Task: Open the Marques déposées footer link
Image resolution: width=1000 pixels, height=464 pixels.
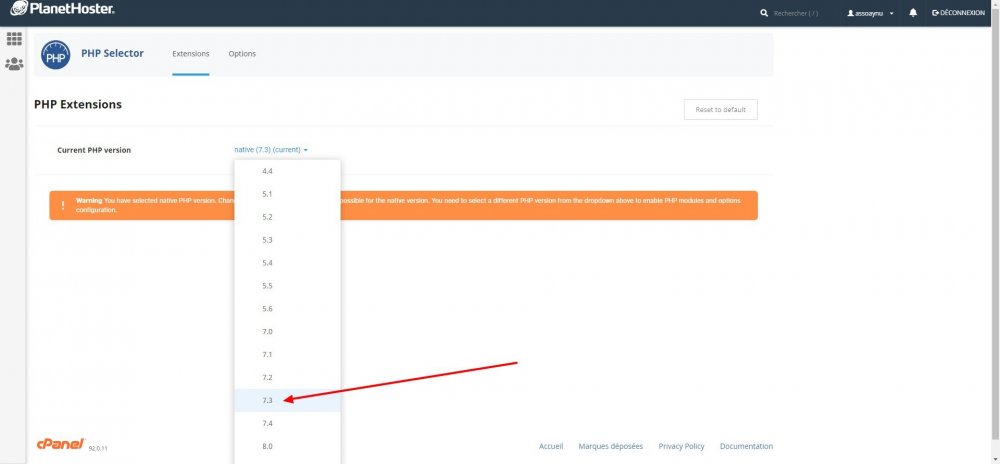Action: click(x=610, y=446)
